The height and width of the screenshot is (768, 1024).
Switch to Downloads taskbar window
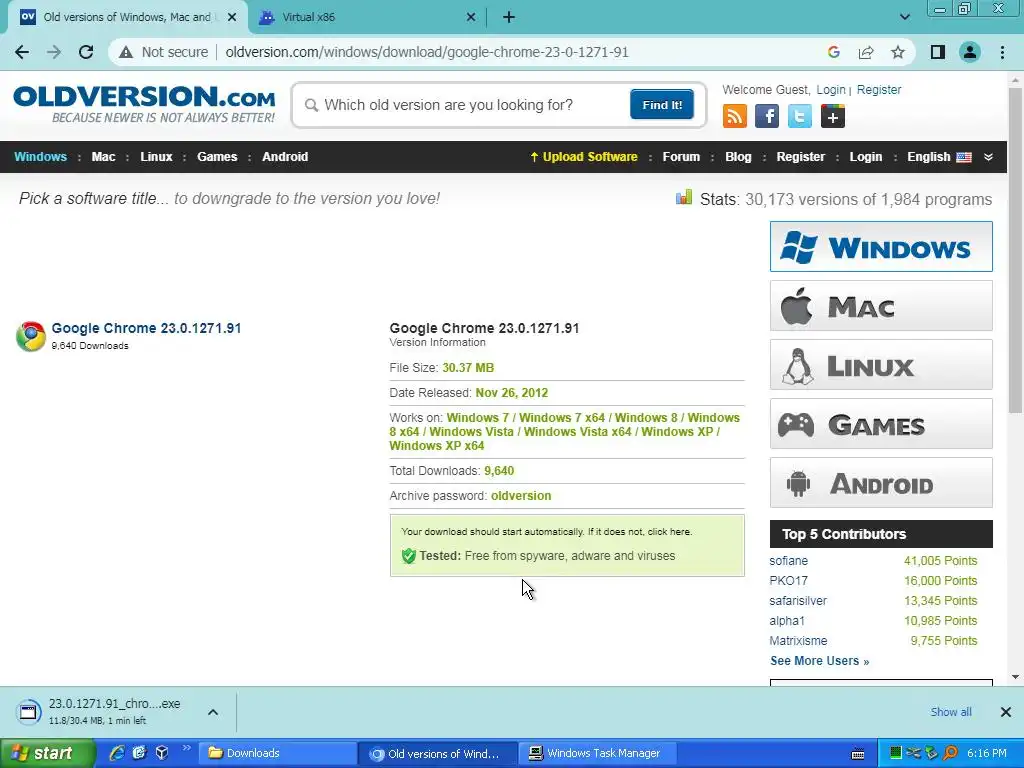278,754
